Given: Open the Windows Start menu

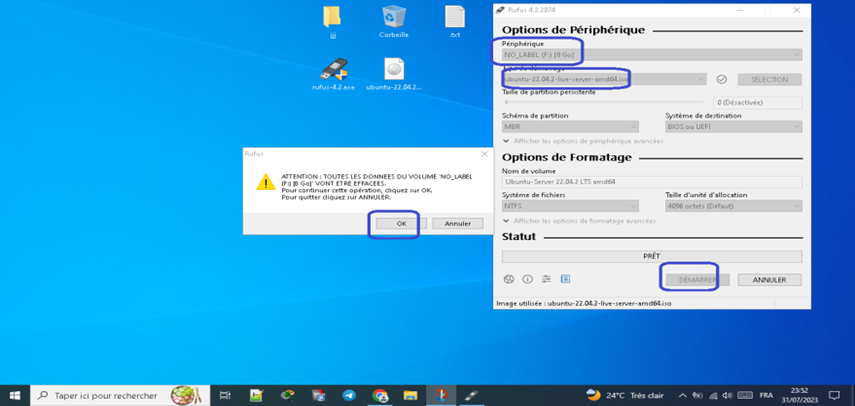Looking at the screenshot, I should pos(15,395).
